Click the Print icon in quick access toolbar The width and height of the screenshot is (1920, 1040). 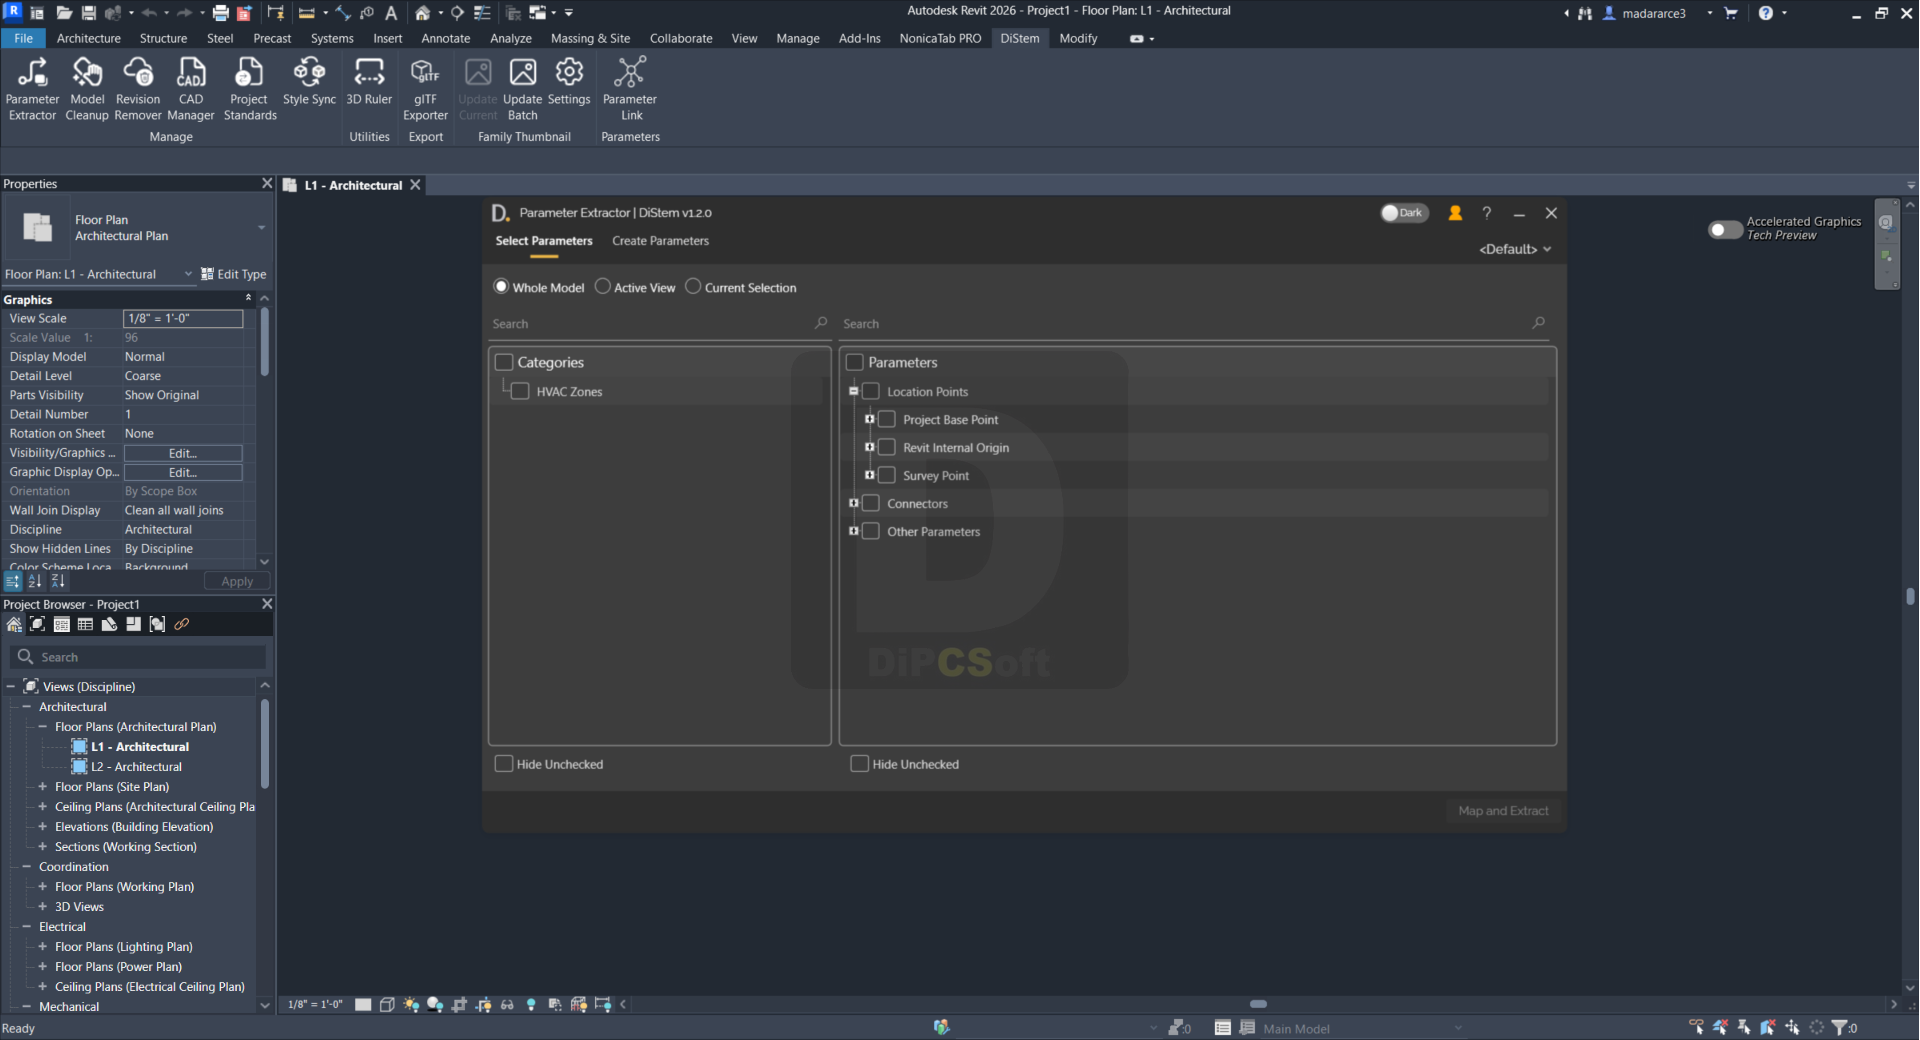(220, 13)
